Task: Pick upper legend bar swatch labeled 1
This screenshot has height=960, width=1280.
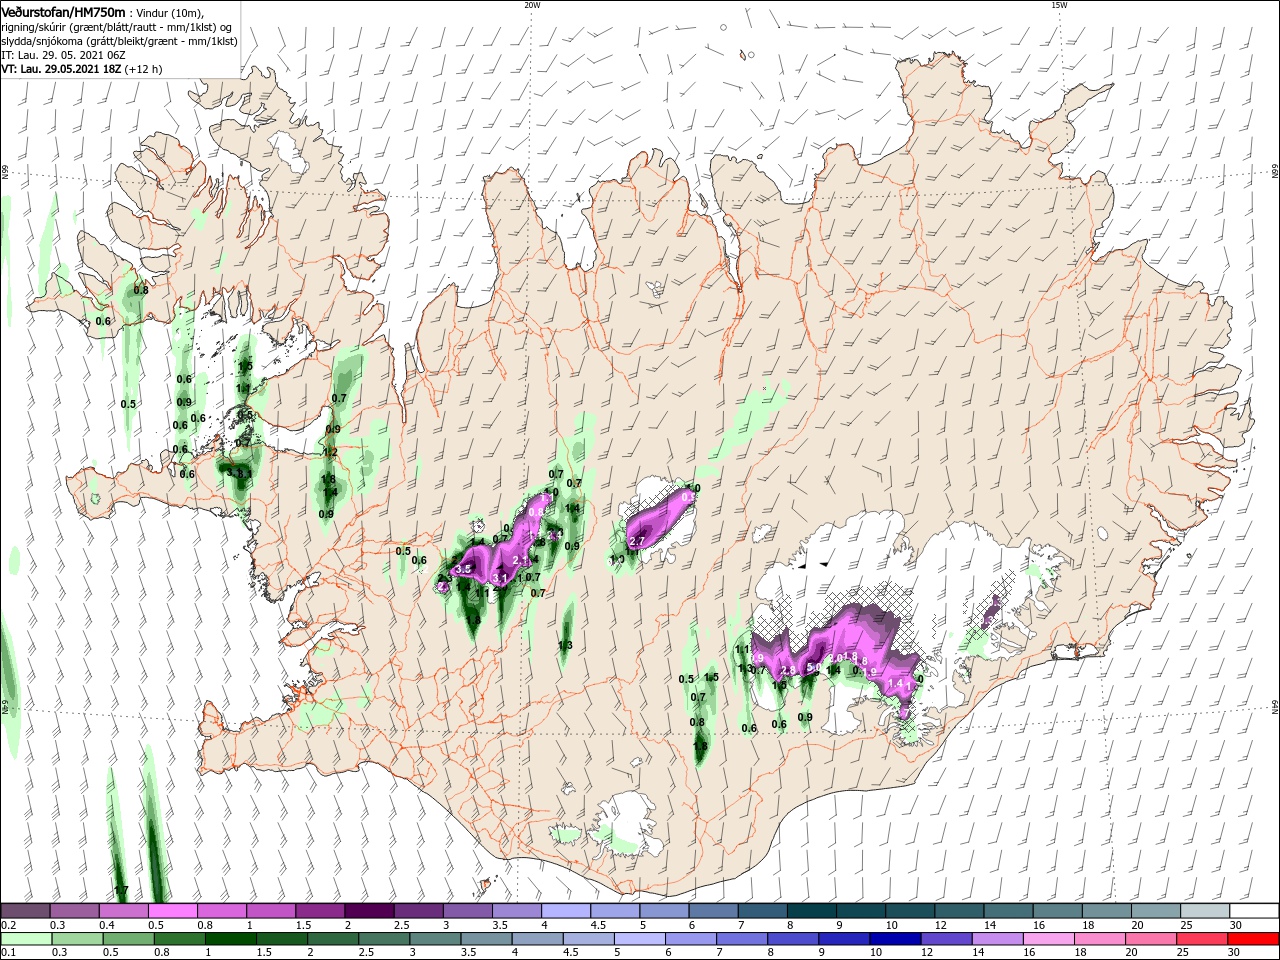Action: [271, 910]
